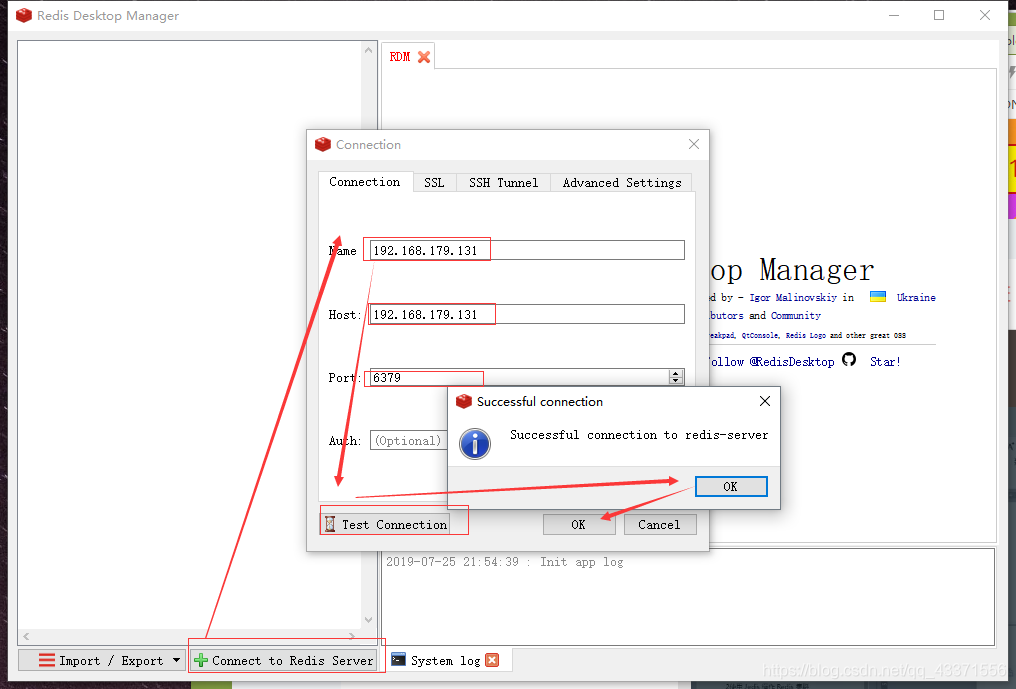Click the Auth optional password field
Screen dimensions: 1016x689
pos(408,441)
